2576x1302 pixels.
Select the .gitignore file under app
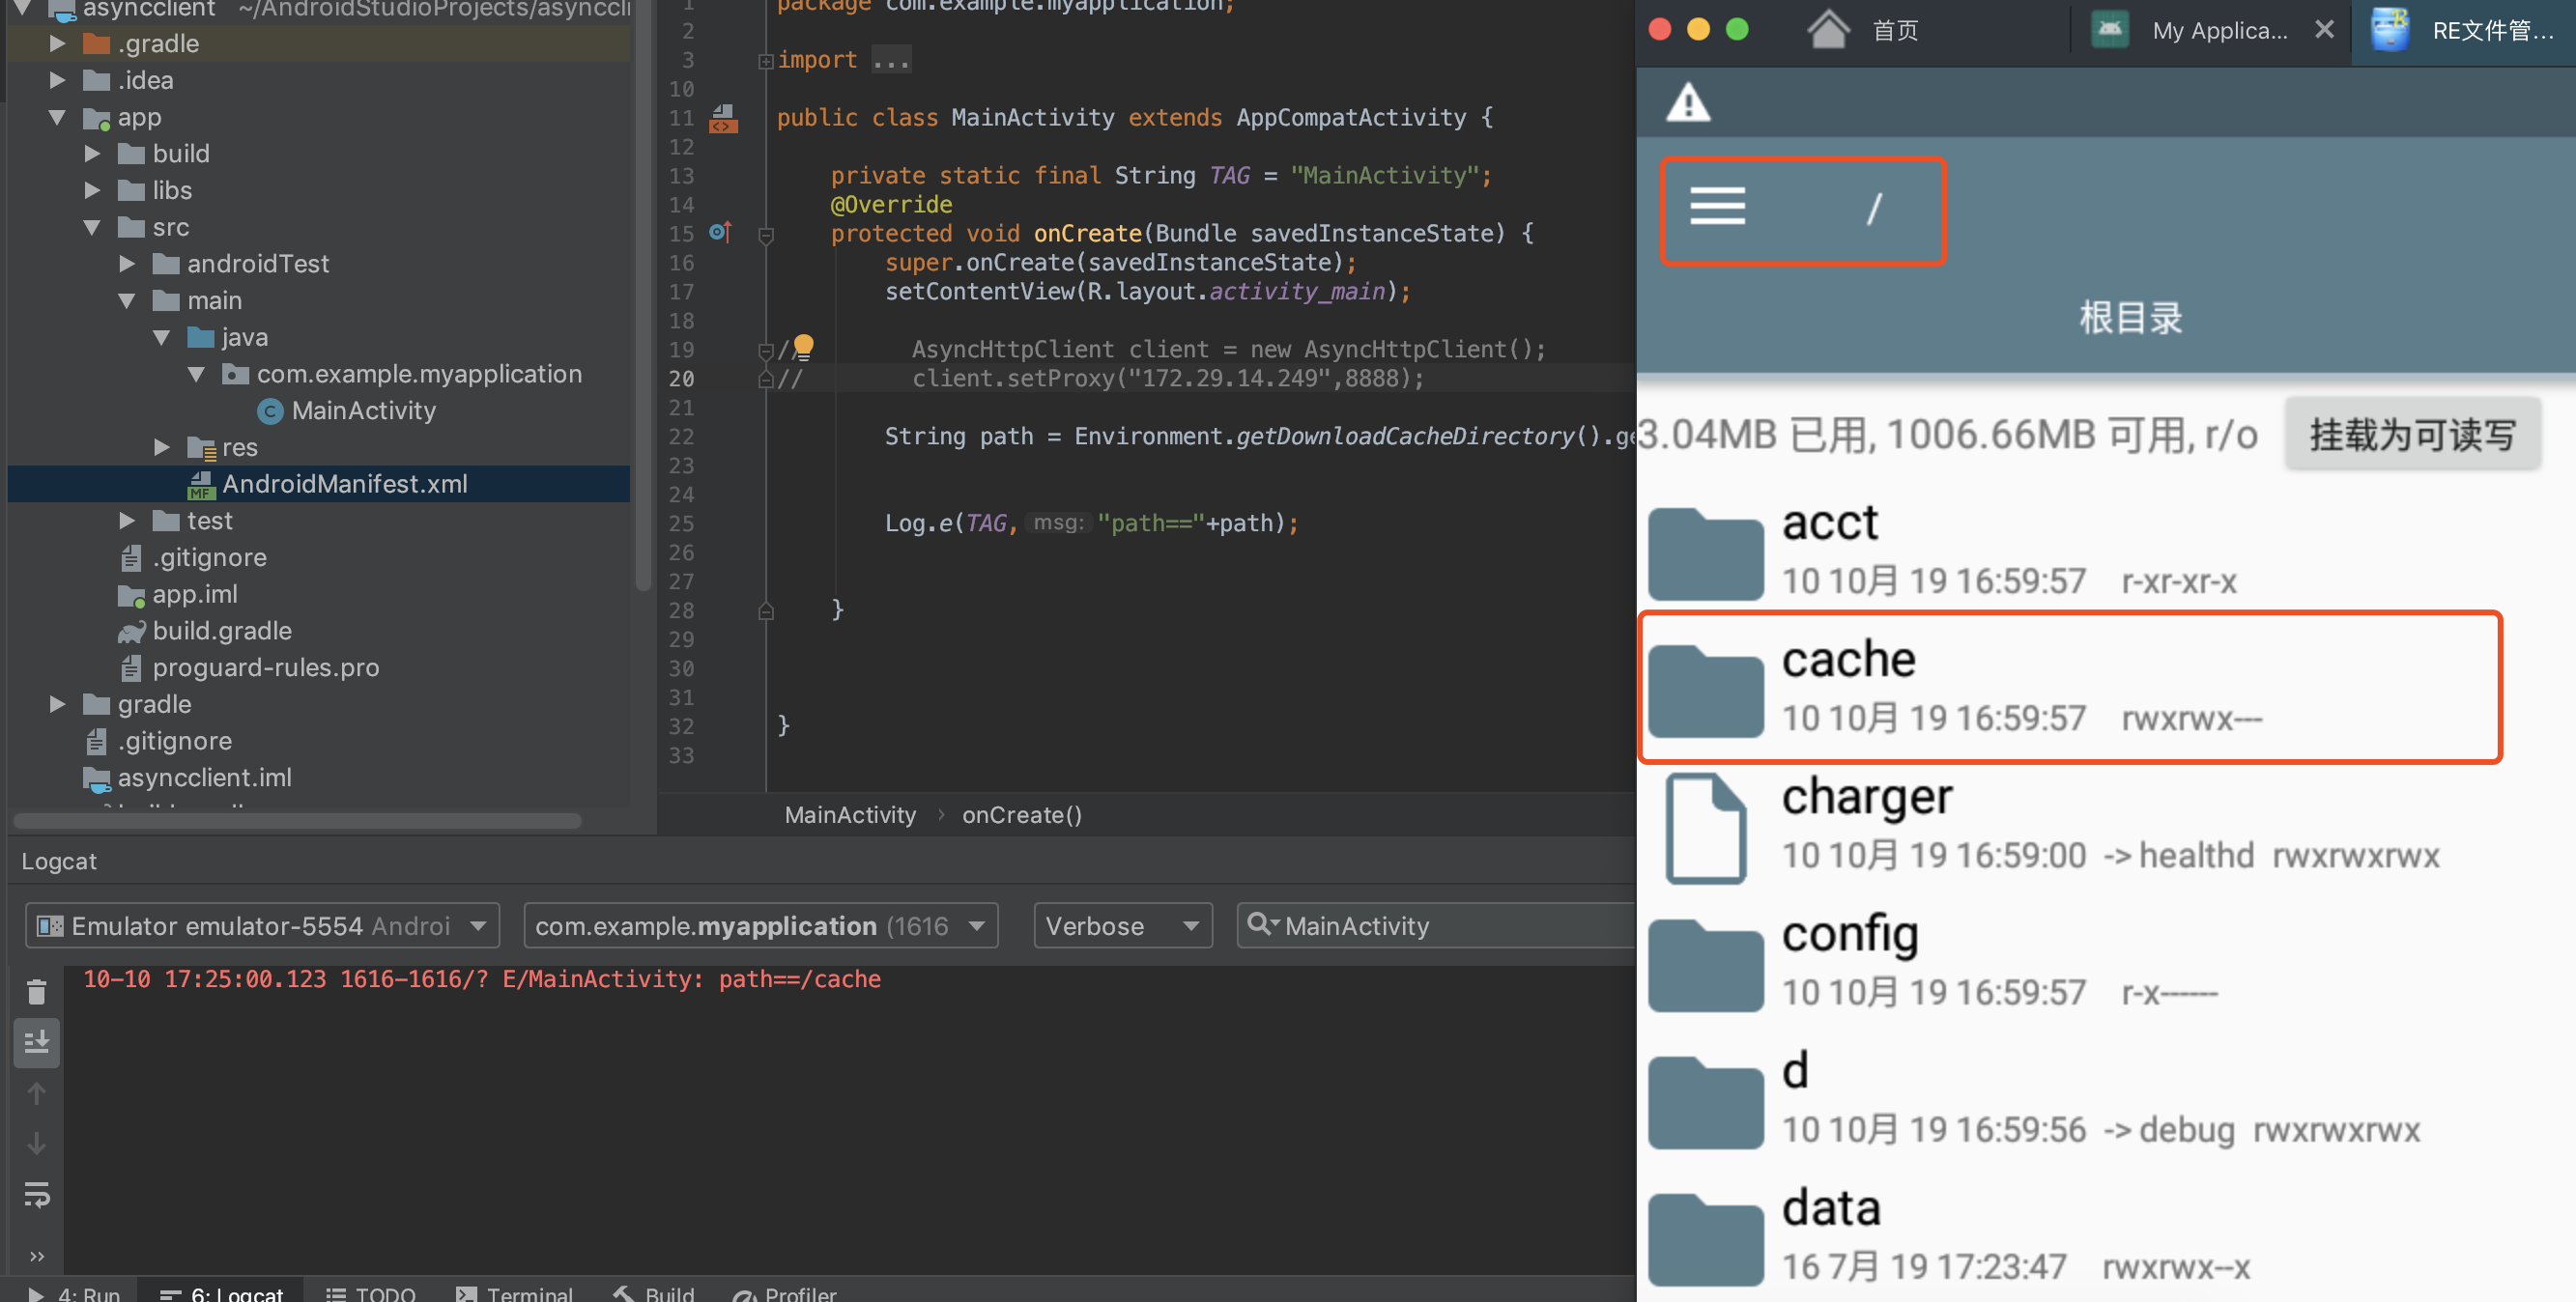click(194, 557)
